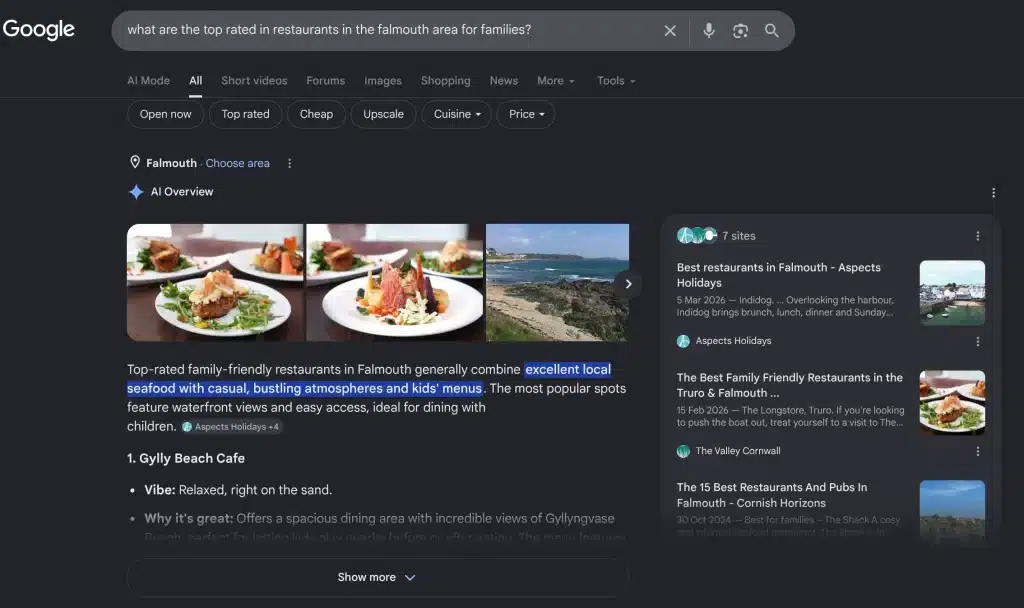
Task: Open The 15 Best Restaurants And Pubs link
Action: (772, 495)
